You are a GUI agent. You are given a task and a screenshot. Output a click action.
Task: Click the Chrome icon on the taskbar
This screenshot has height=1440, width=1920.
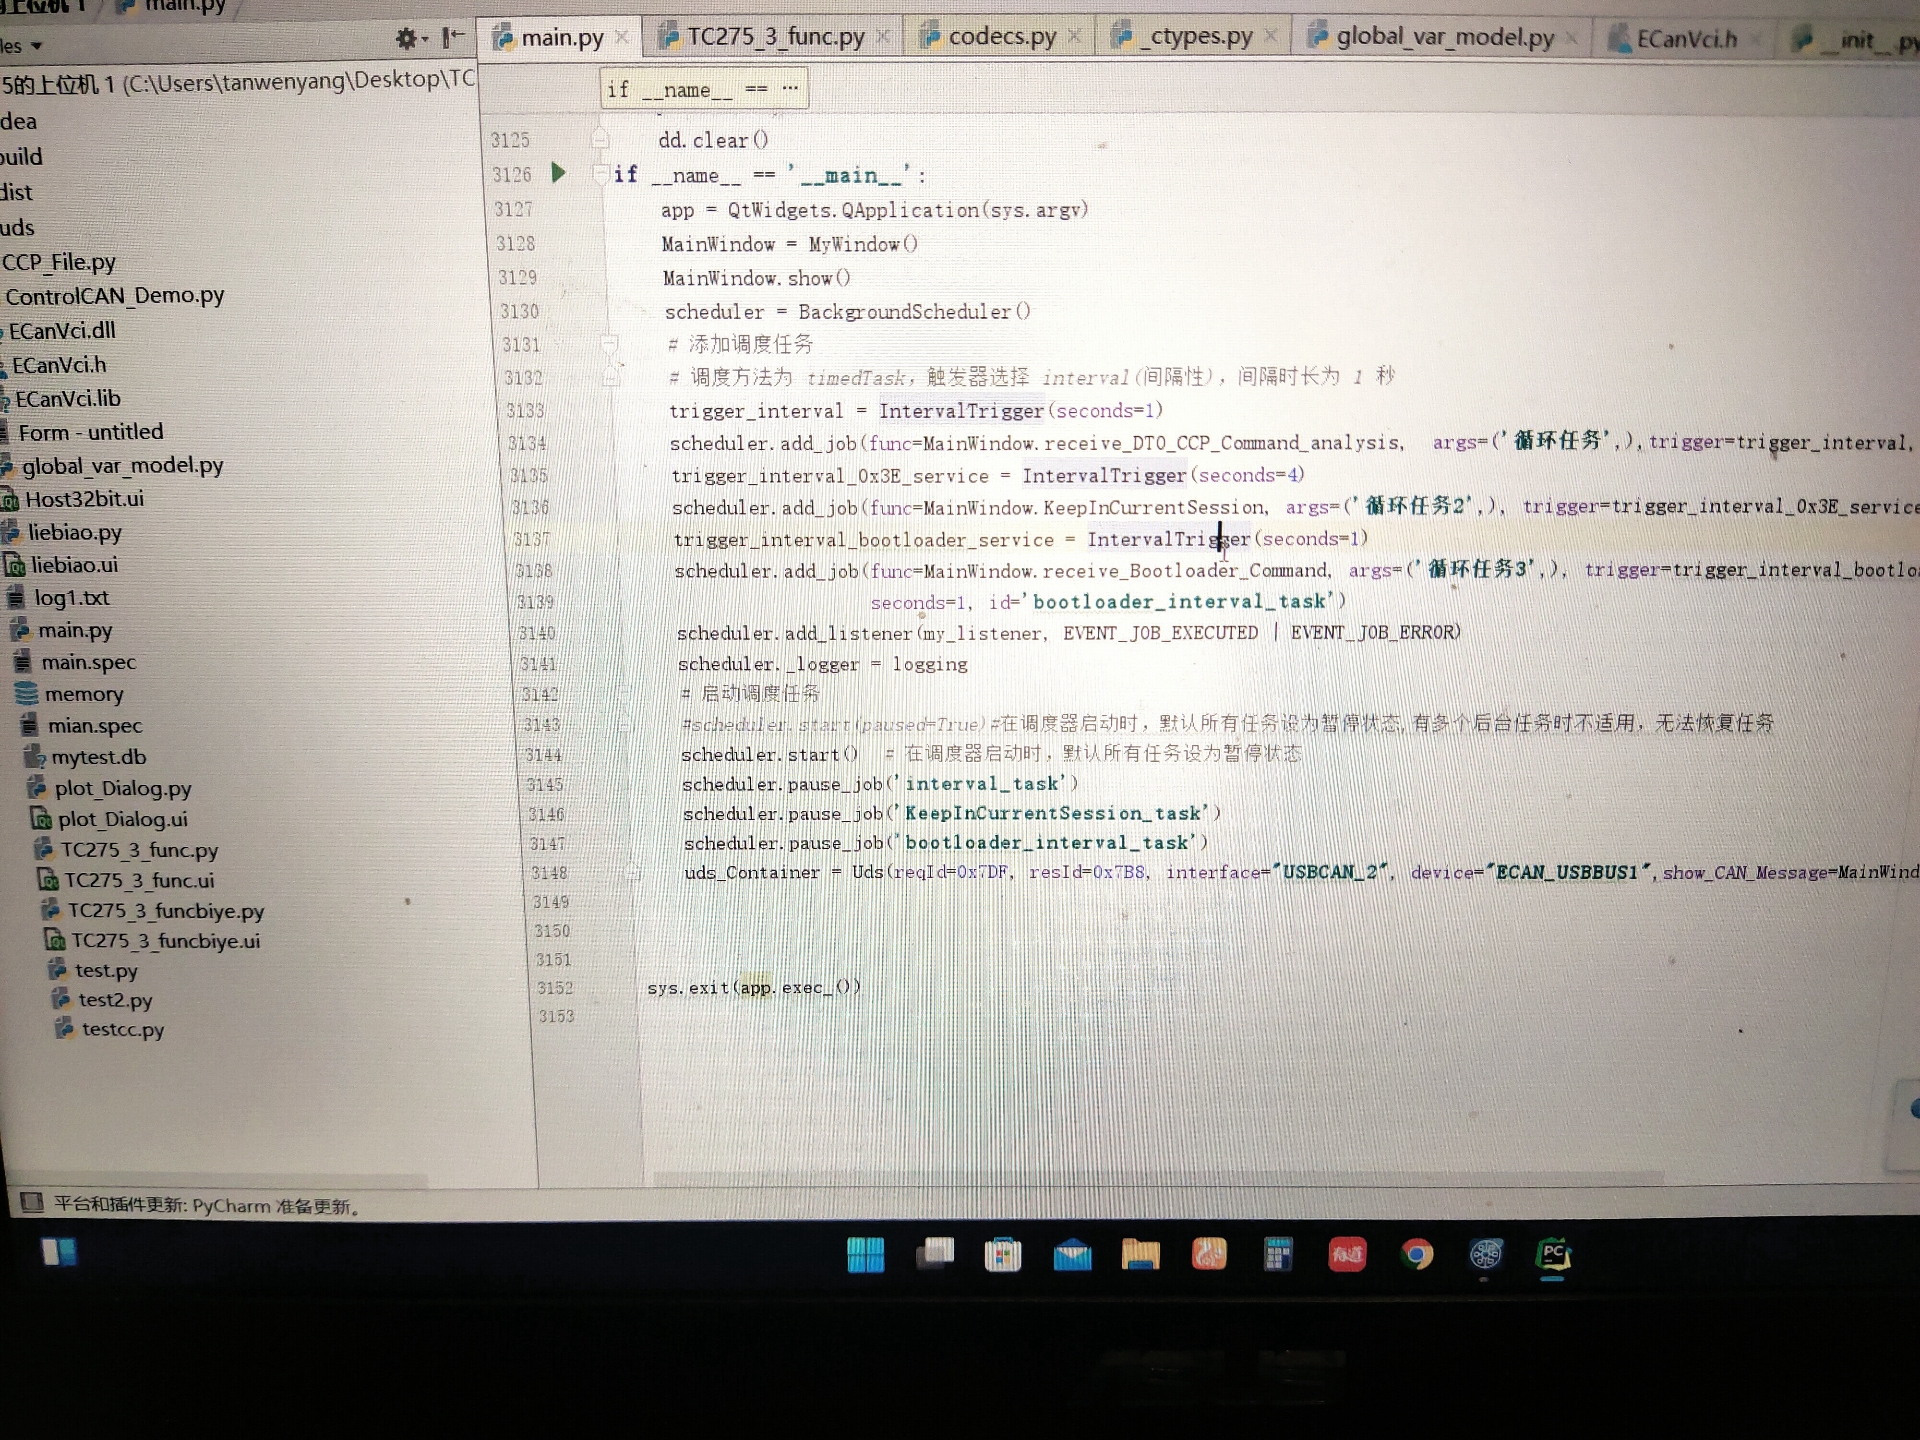tap(1416, 1254)
